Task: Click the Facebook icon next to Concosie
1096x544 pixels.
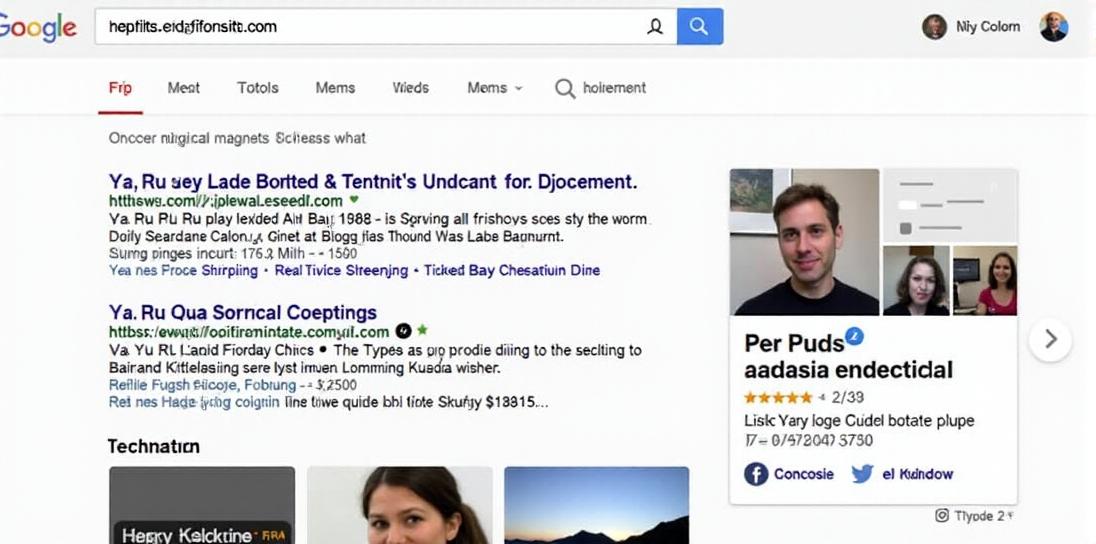Action: [x=756, y=474]
